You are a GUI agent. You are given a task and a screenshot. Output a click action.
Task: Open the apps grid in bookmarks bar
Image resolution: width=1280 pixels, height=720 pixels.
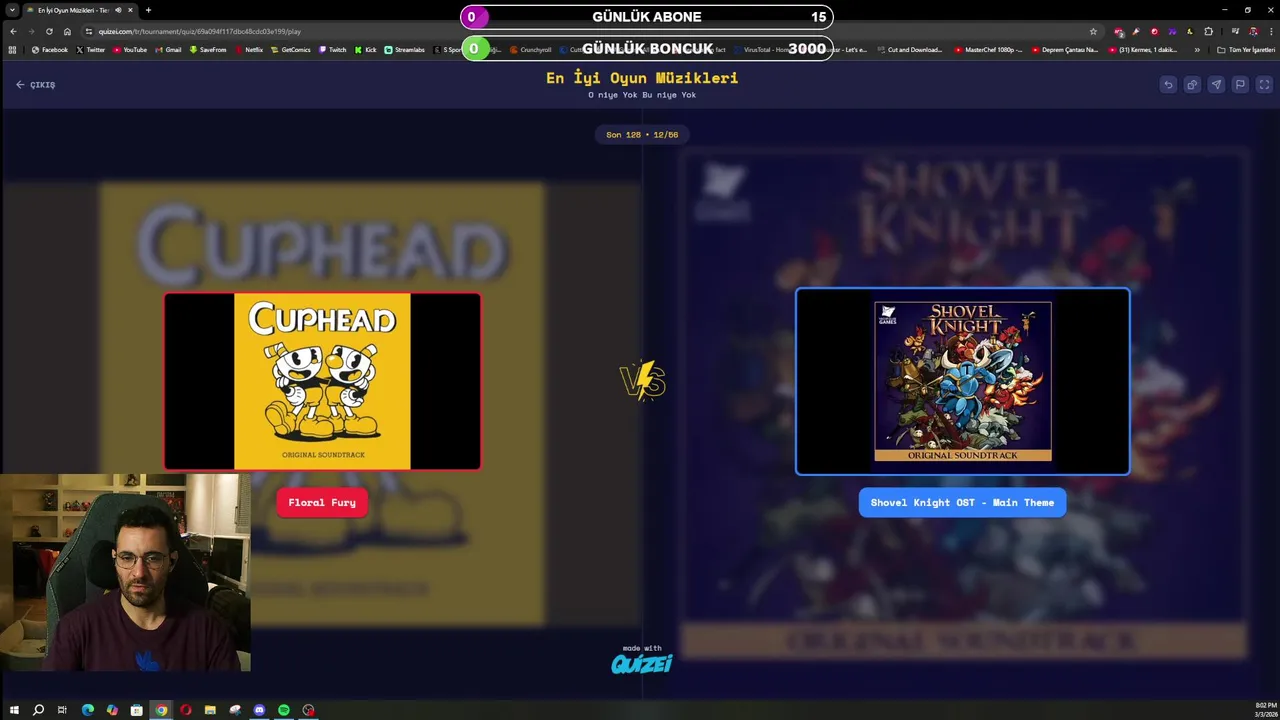point(12,50)
